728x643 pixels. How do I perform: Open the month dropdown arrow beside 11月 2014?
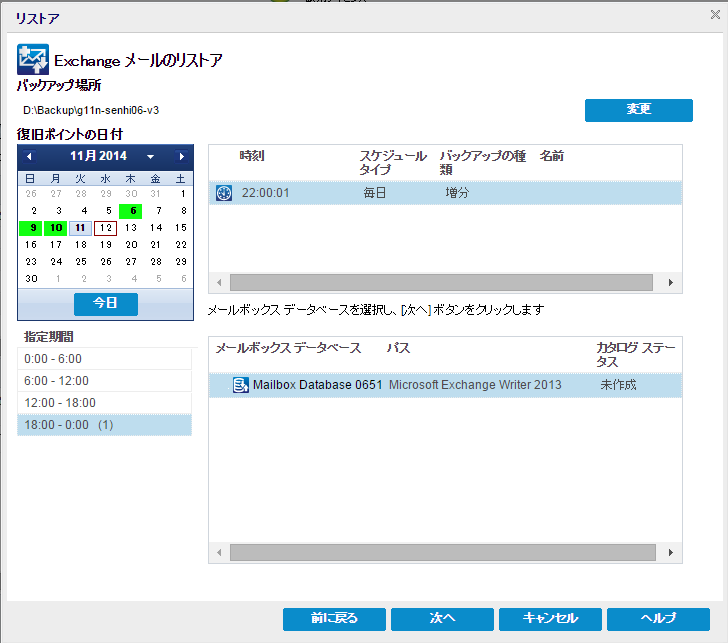tap(150, 157)
